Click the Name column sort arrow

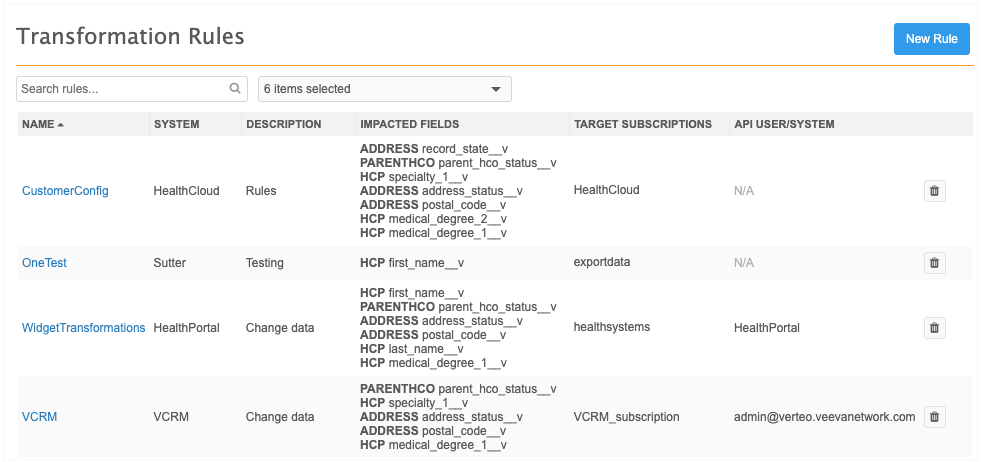pos(61,125)
